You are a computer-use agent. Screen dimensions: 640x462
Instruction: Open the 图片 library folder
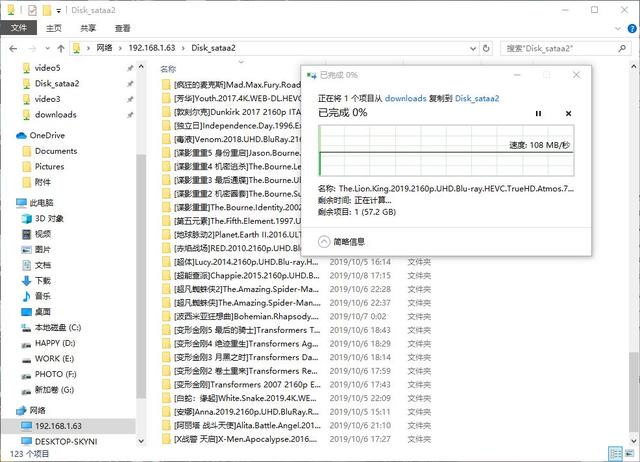[42, 249]
